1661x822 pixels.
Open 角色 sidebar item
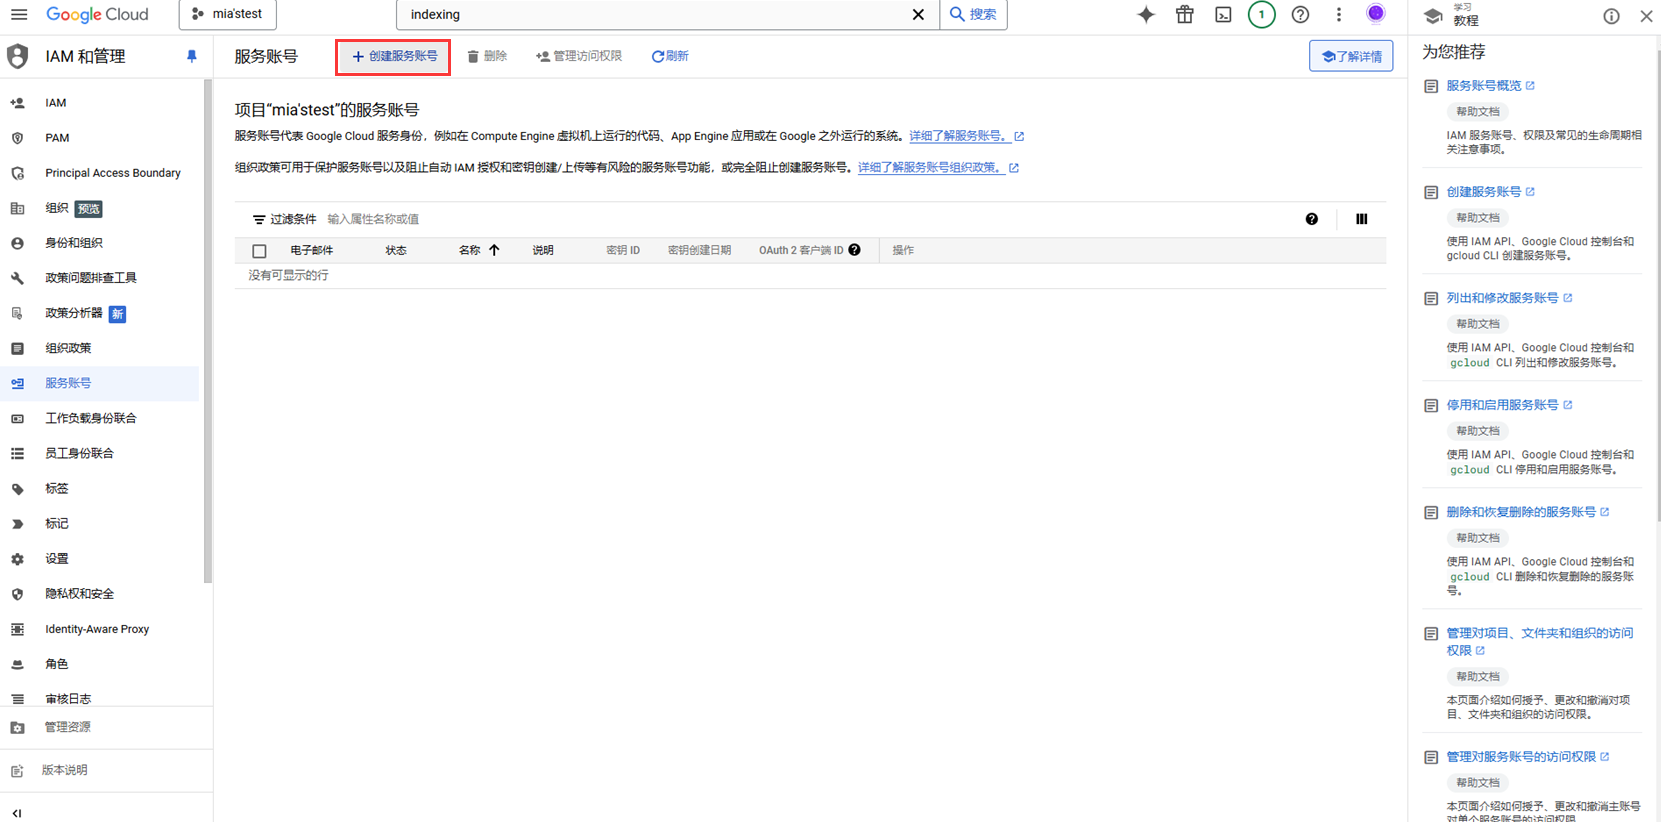pos(100,664)
